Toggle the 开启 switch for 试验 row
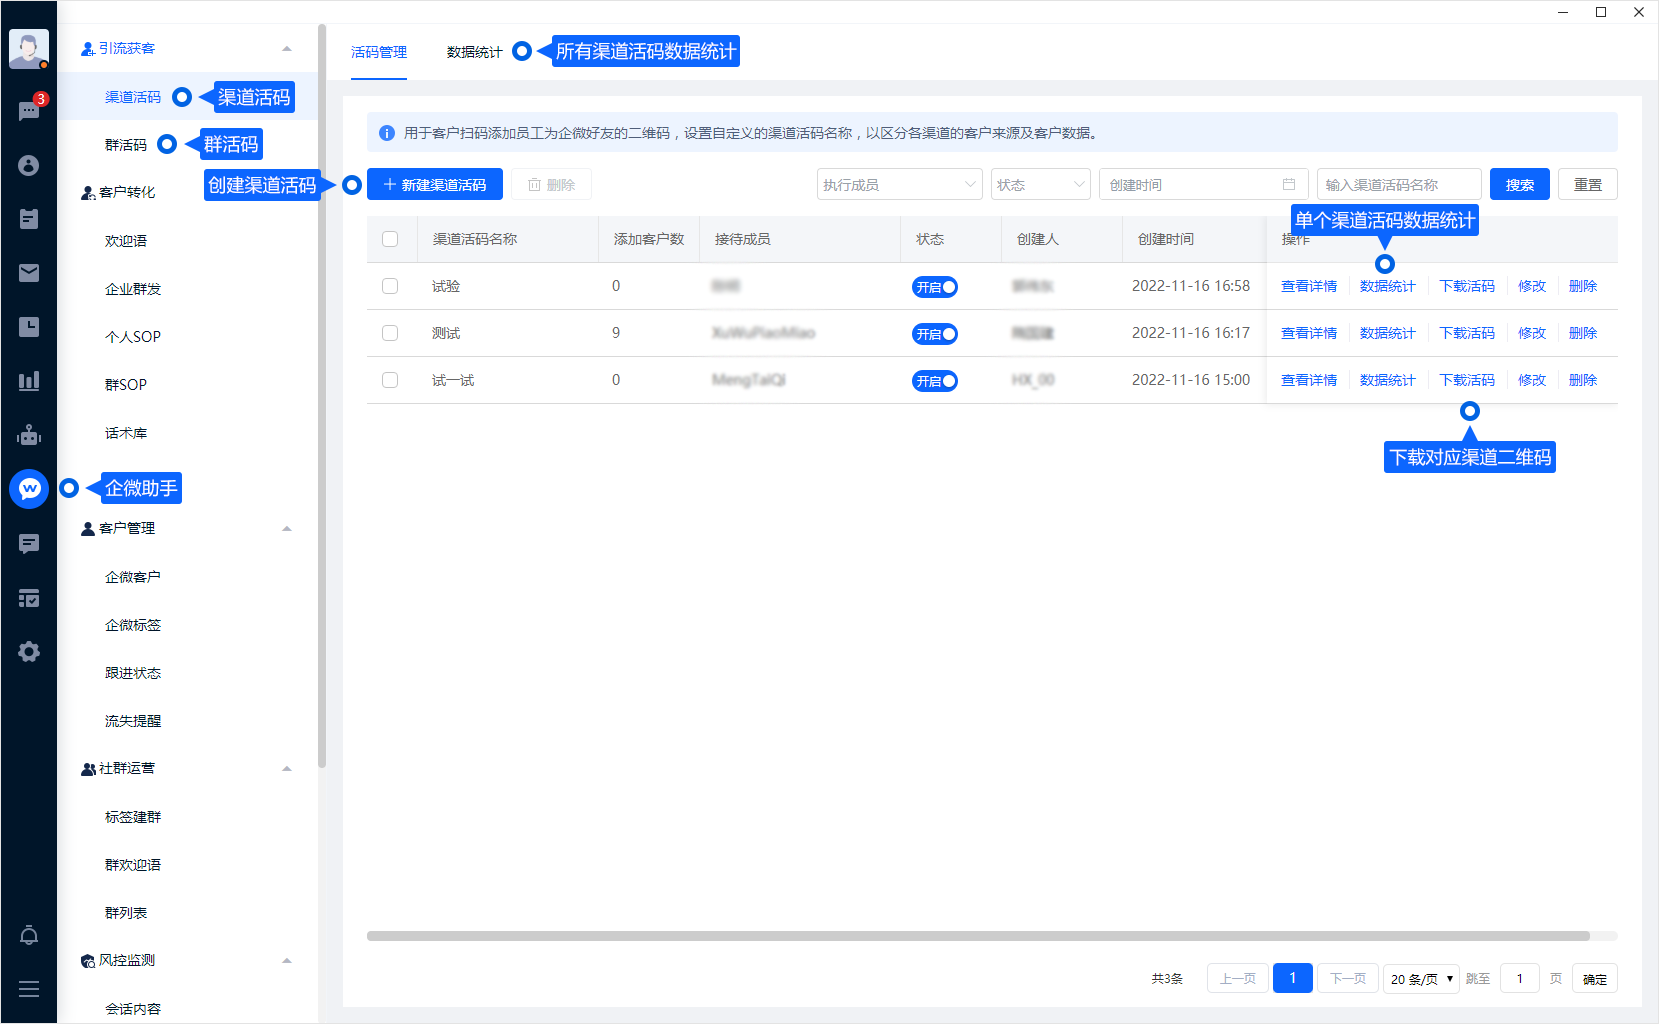 pyautogui.click(x=934, y=287)
